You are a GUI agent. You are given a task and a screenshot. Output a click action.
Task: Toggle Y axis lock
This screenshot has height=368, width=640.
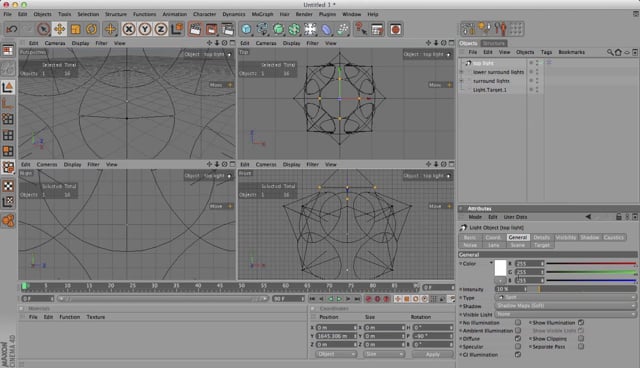(x=145, y=29)
